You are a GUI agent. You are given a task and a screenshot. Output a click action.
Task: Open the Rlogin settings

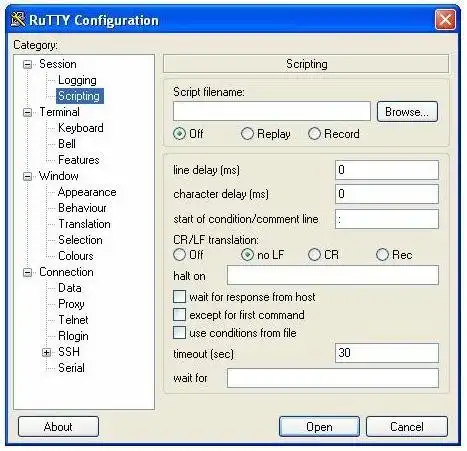tap(73, 336)
